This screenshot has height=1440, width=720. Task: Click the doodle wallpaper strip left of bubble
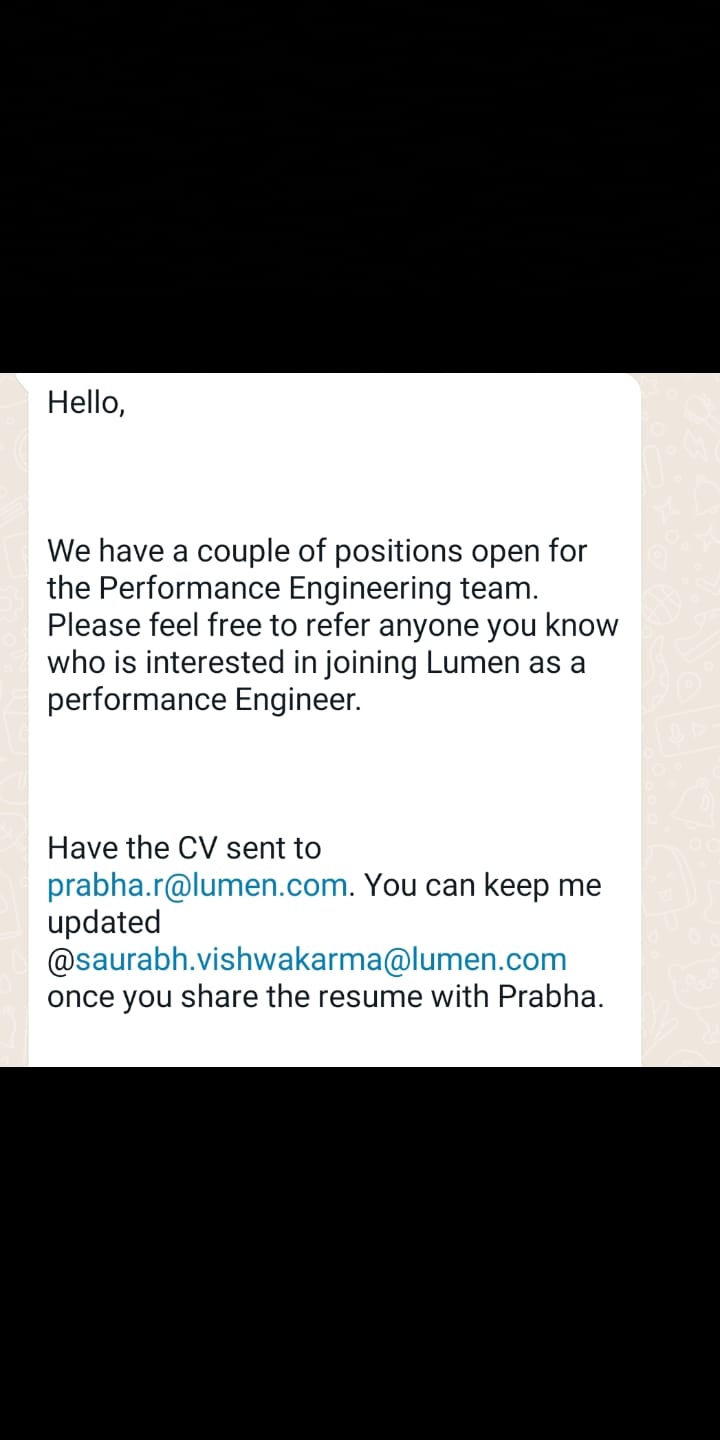(14, 720)
